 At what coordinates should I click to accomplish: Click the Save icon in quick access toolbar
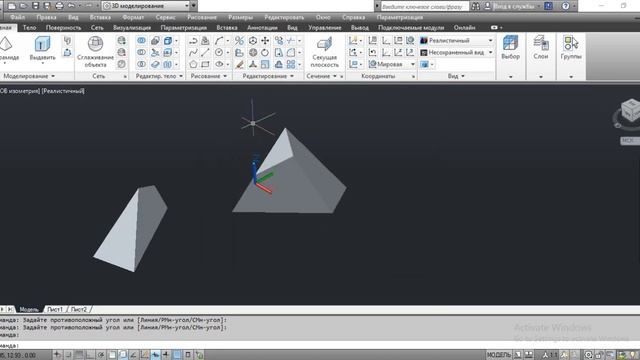36,6
